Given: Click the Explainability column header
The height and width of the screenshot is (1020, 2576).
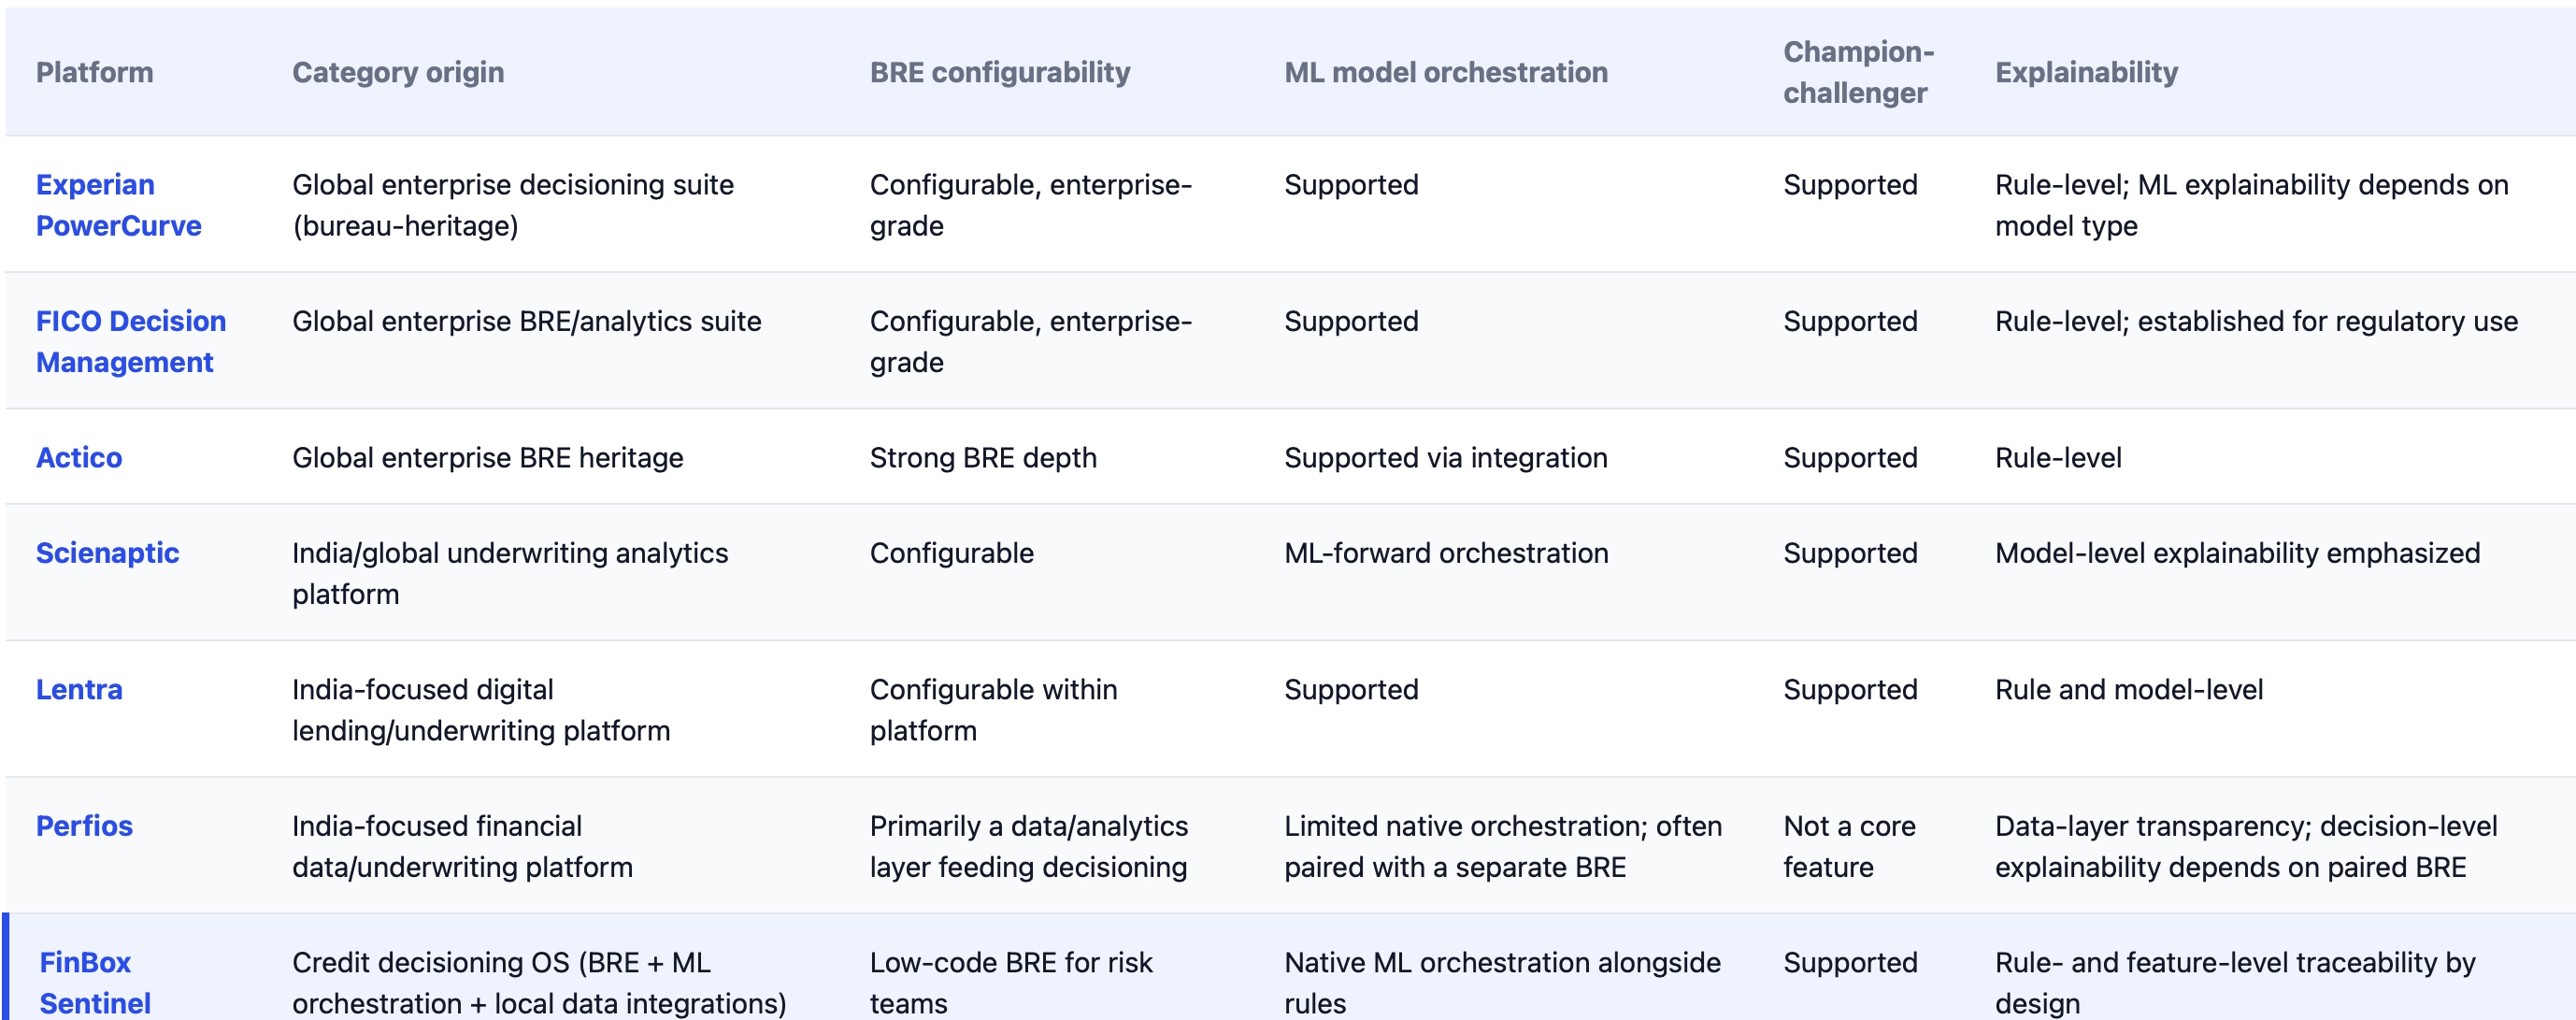Looking at the screenshot, I should point(2086,72).
